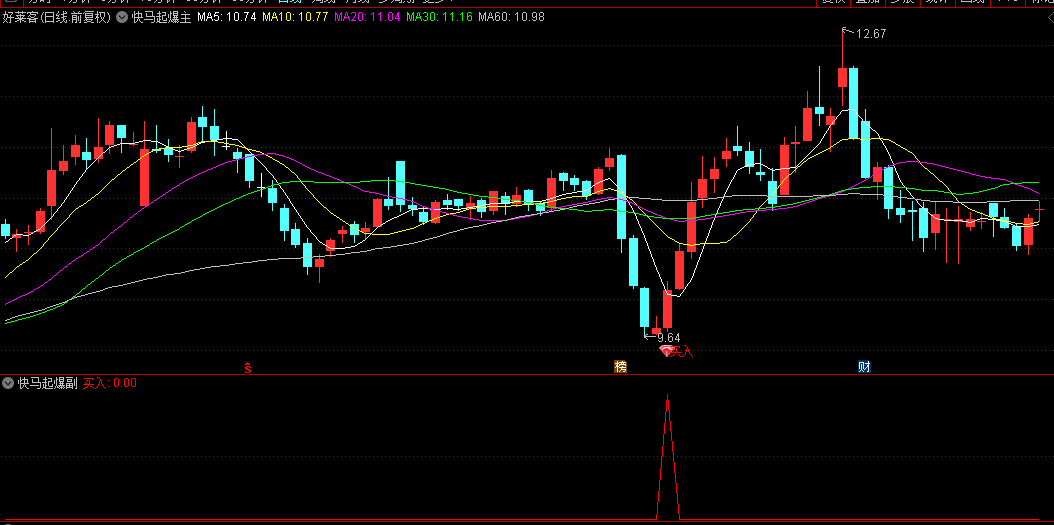Open the 叠加 overlay button

867,2
